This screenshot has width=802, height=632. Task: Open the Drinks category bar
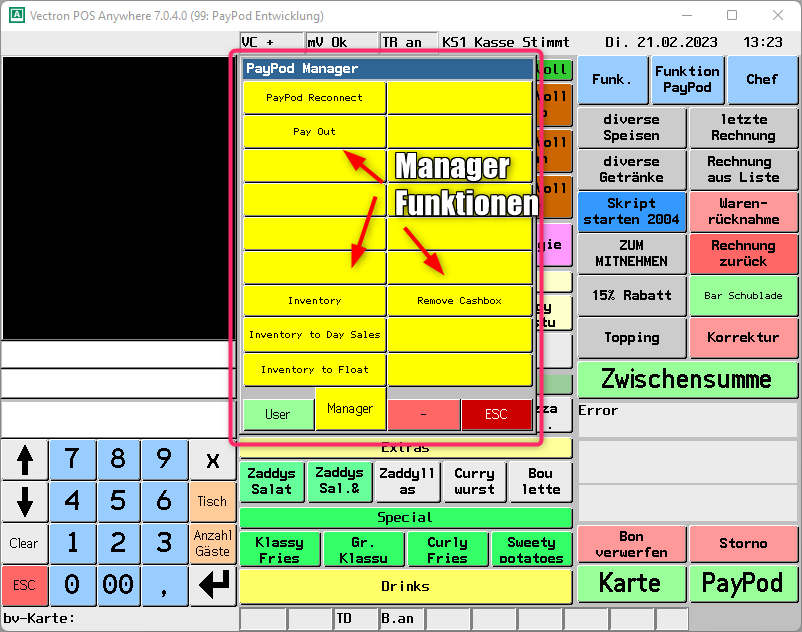pyautogui.click(x=406, y=586)
